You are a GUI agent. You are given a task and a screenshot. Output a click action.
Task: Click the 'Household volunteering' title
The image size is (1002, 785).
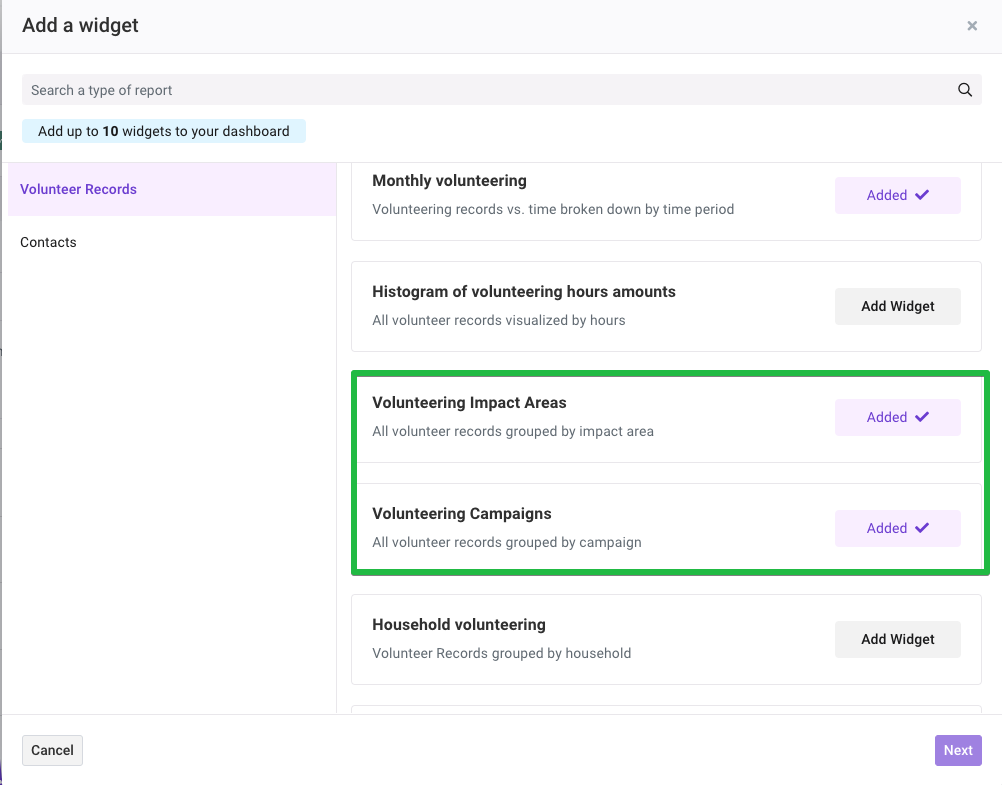(x=459, y=625)
